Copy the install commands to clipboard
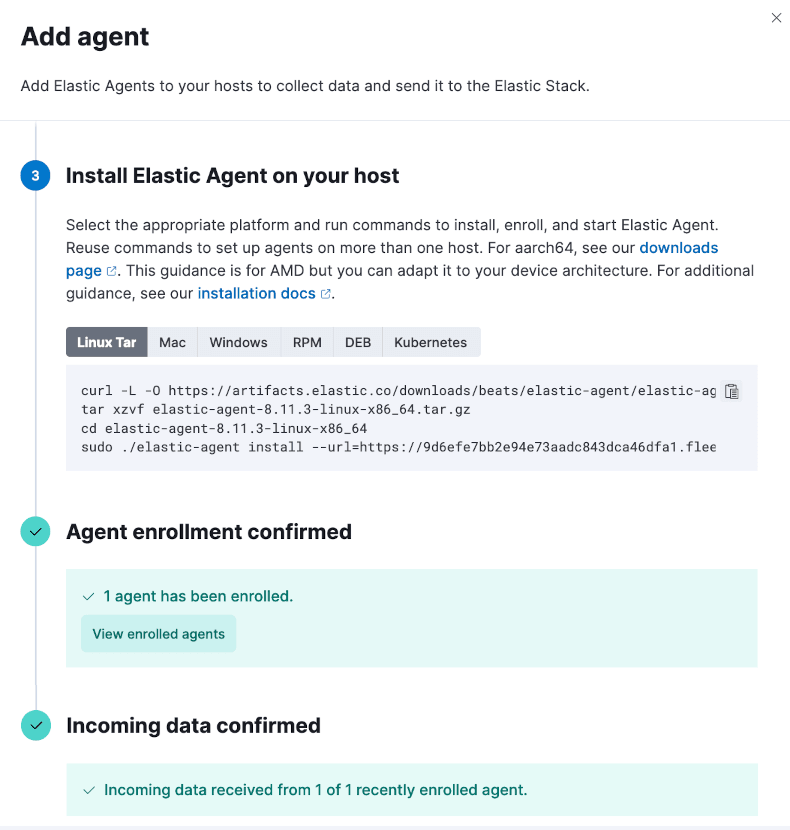The width and height of the screenshot is (790, 830). pyautogui.click(x=731, y=392)
